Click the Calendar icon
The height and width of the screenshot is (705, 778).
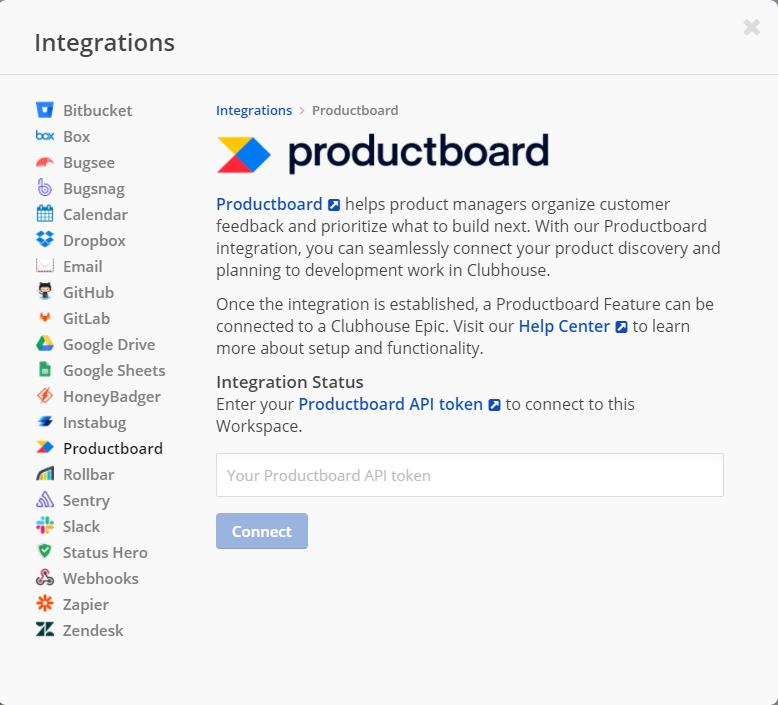click(x=45, y=214)
